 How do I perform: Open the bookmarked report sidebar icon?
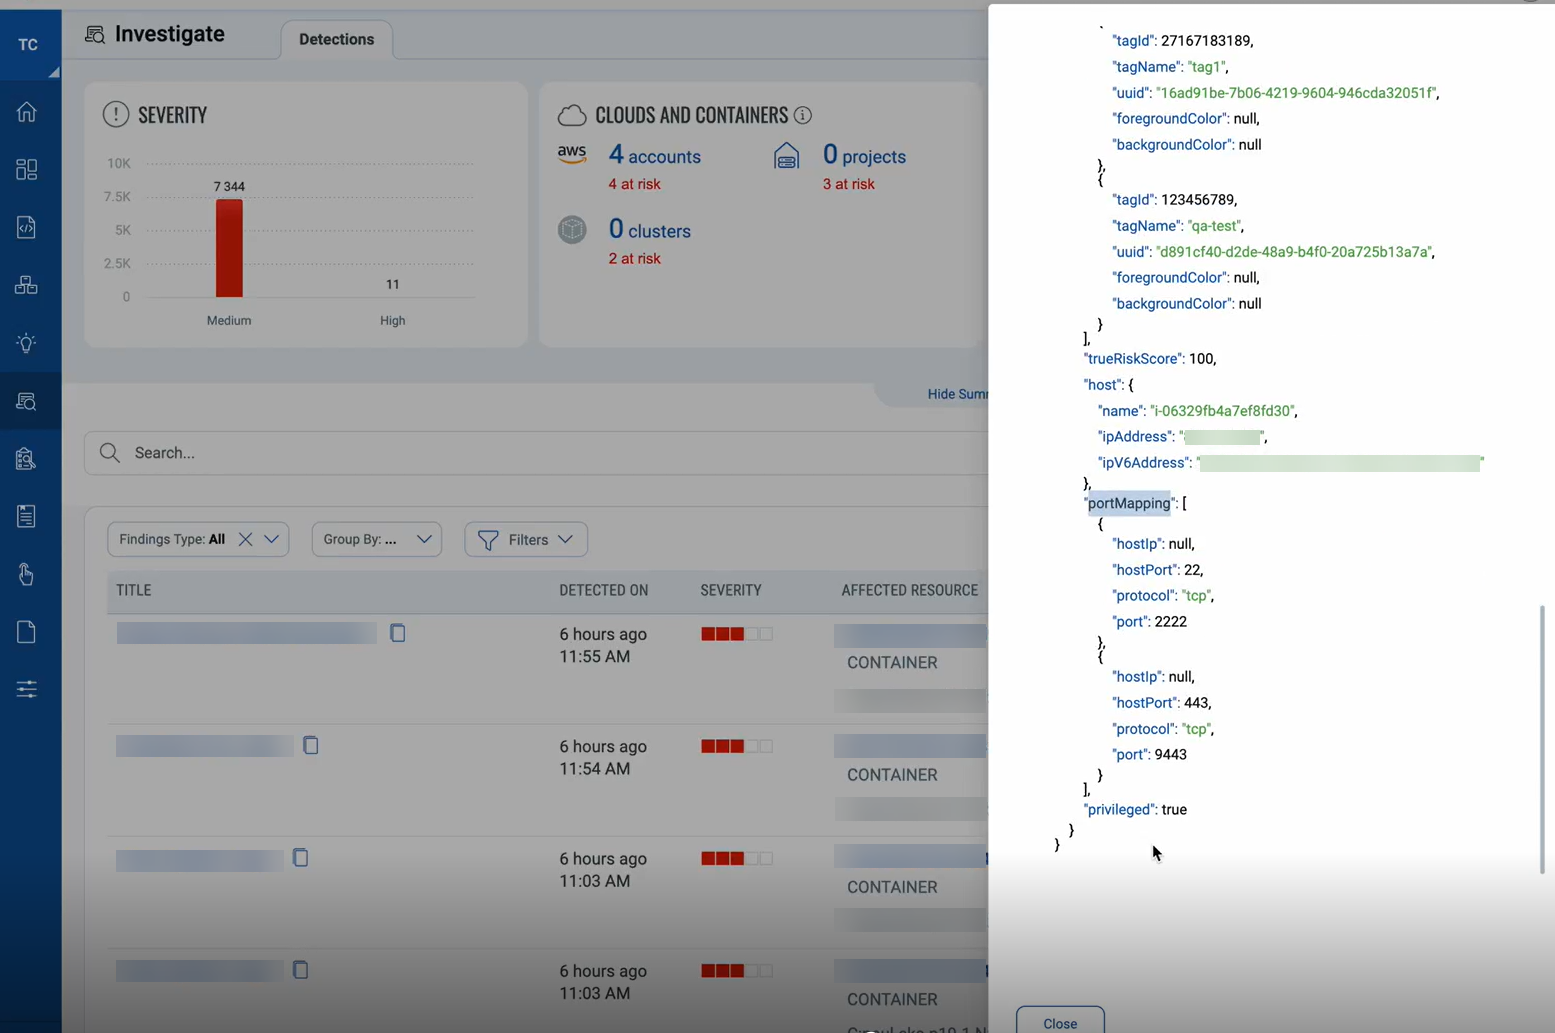pyautogui.click(x=27, y=516)
